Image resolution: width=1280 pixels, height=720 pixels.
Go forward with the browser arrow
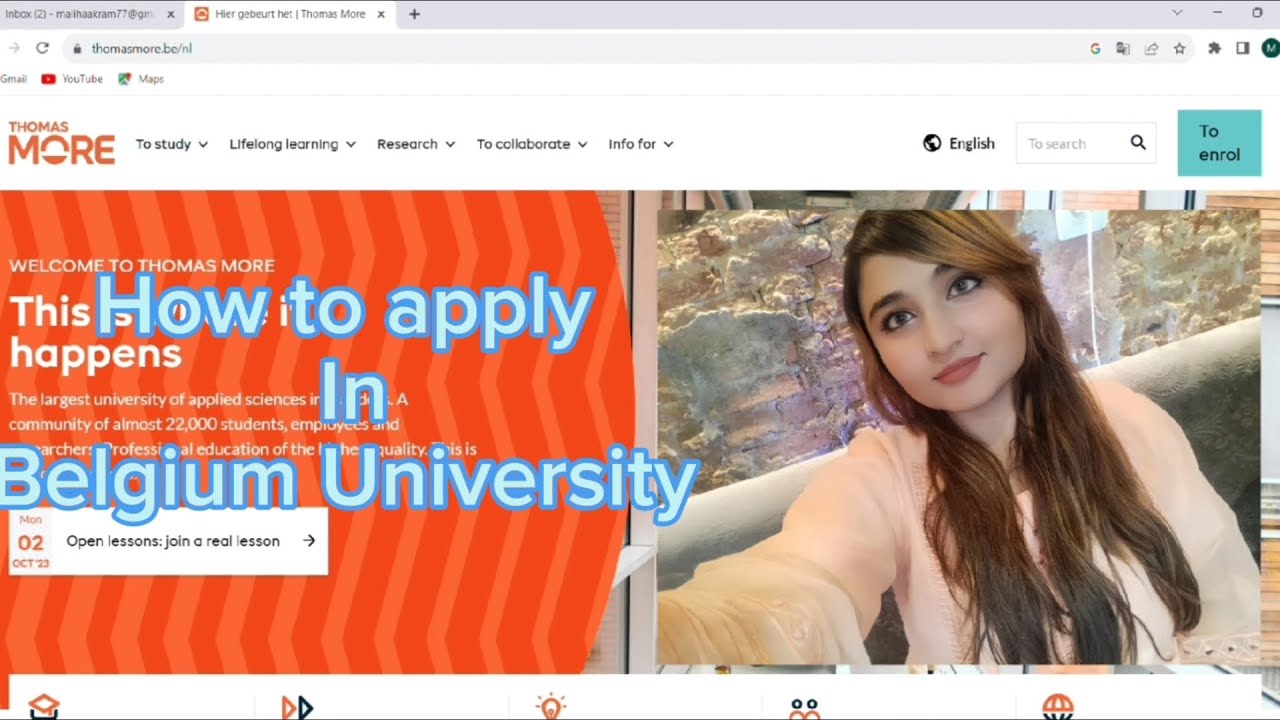(14, 48)
